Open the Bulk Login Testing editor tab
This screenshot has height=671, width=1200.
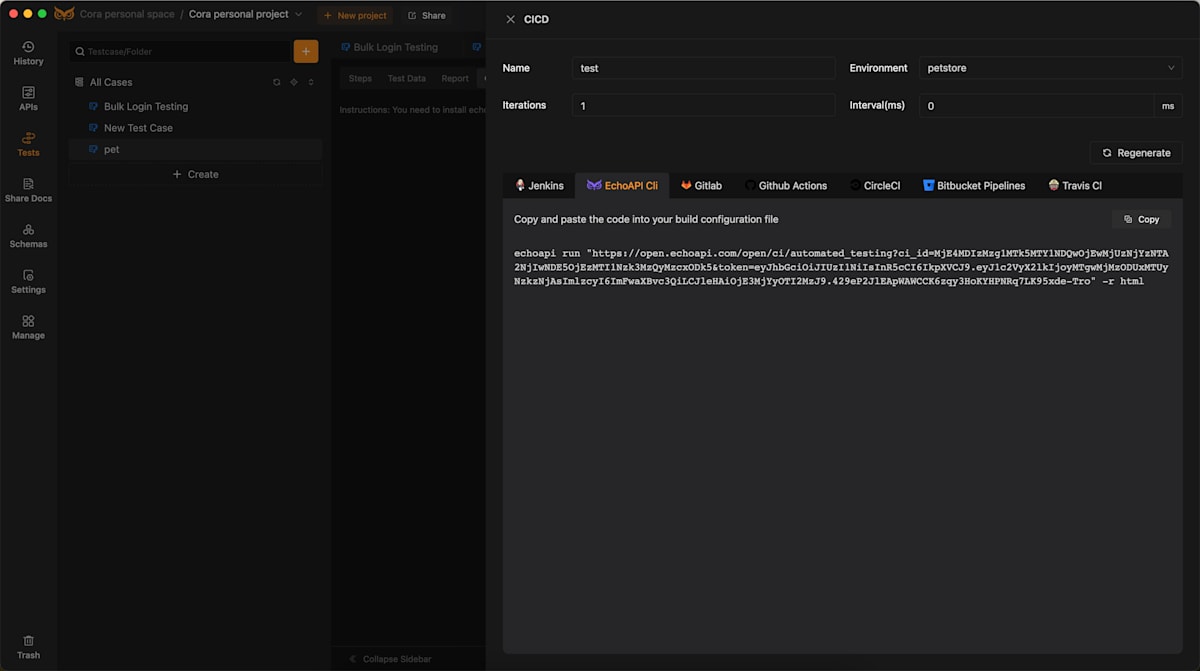point(390,47)
